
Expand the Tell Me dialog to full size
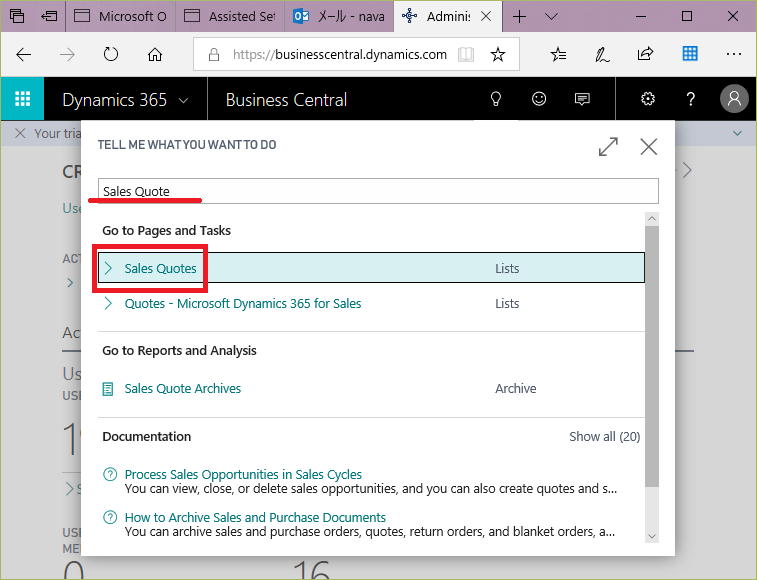pyautogui.click(x=608, y=147)
